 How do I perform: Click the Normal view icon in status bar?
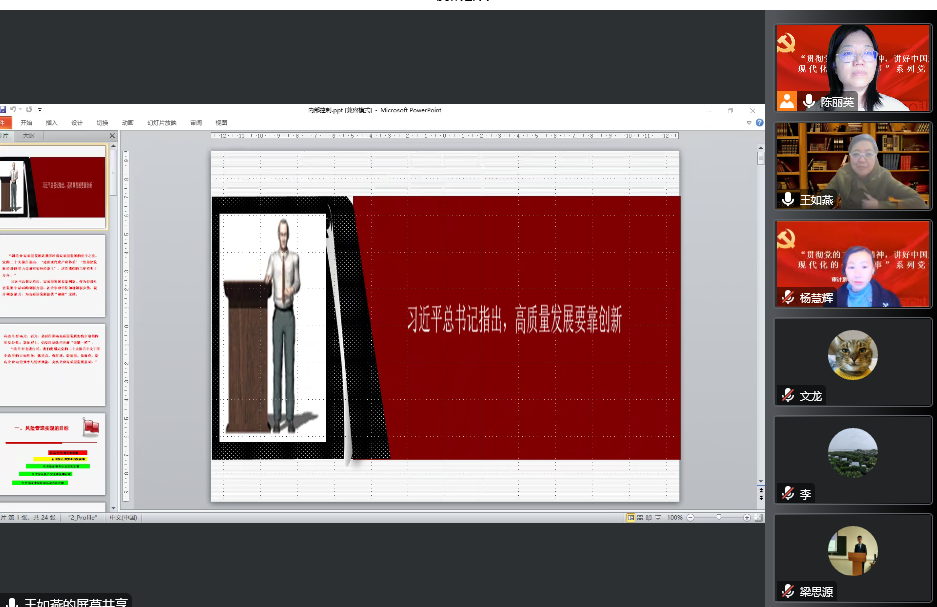point(631,517)
